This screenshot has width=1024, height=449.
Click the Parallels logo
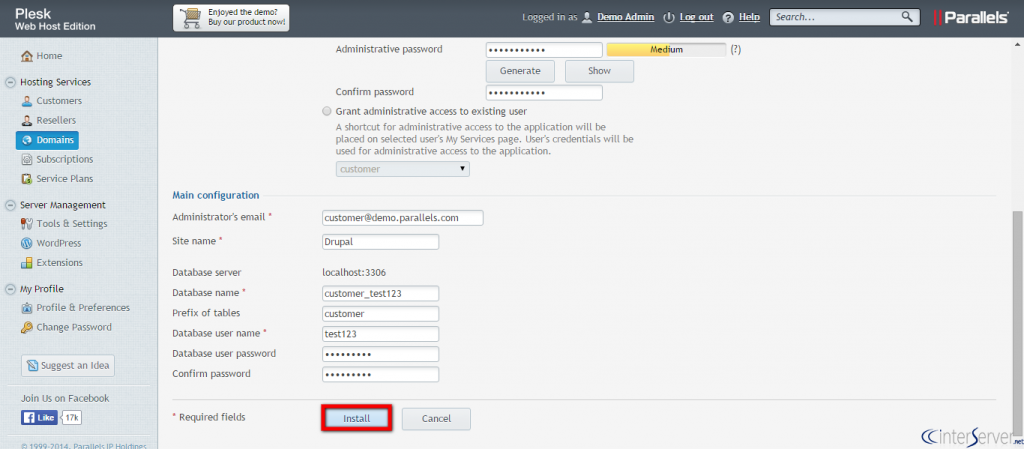coord(971,18)
